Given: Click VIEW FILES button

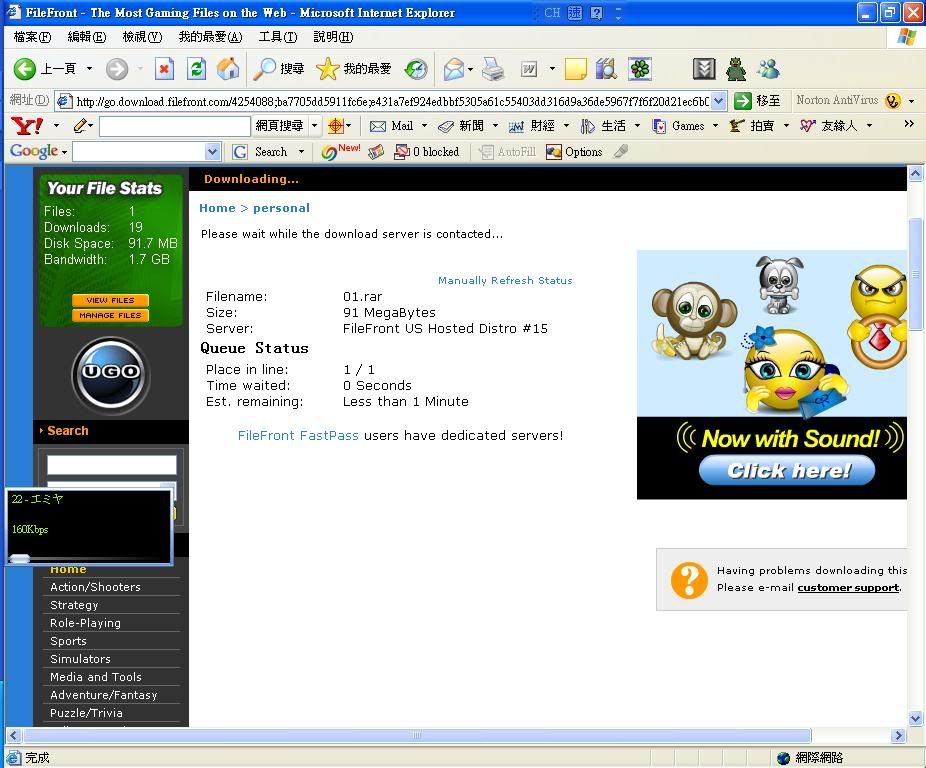Looking at the screenshot, I should pos(110,300).
